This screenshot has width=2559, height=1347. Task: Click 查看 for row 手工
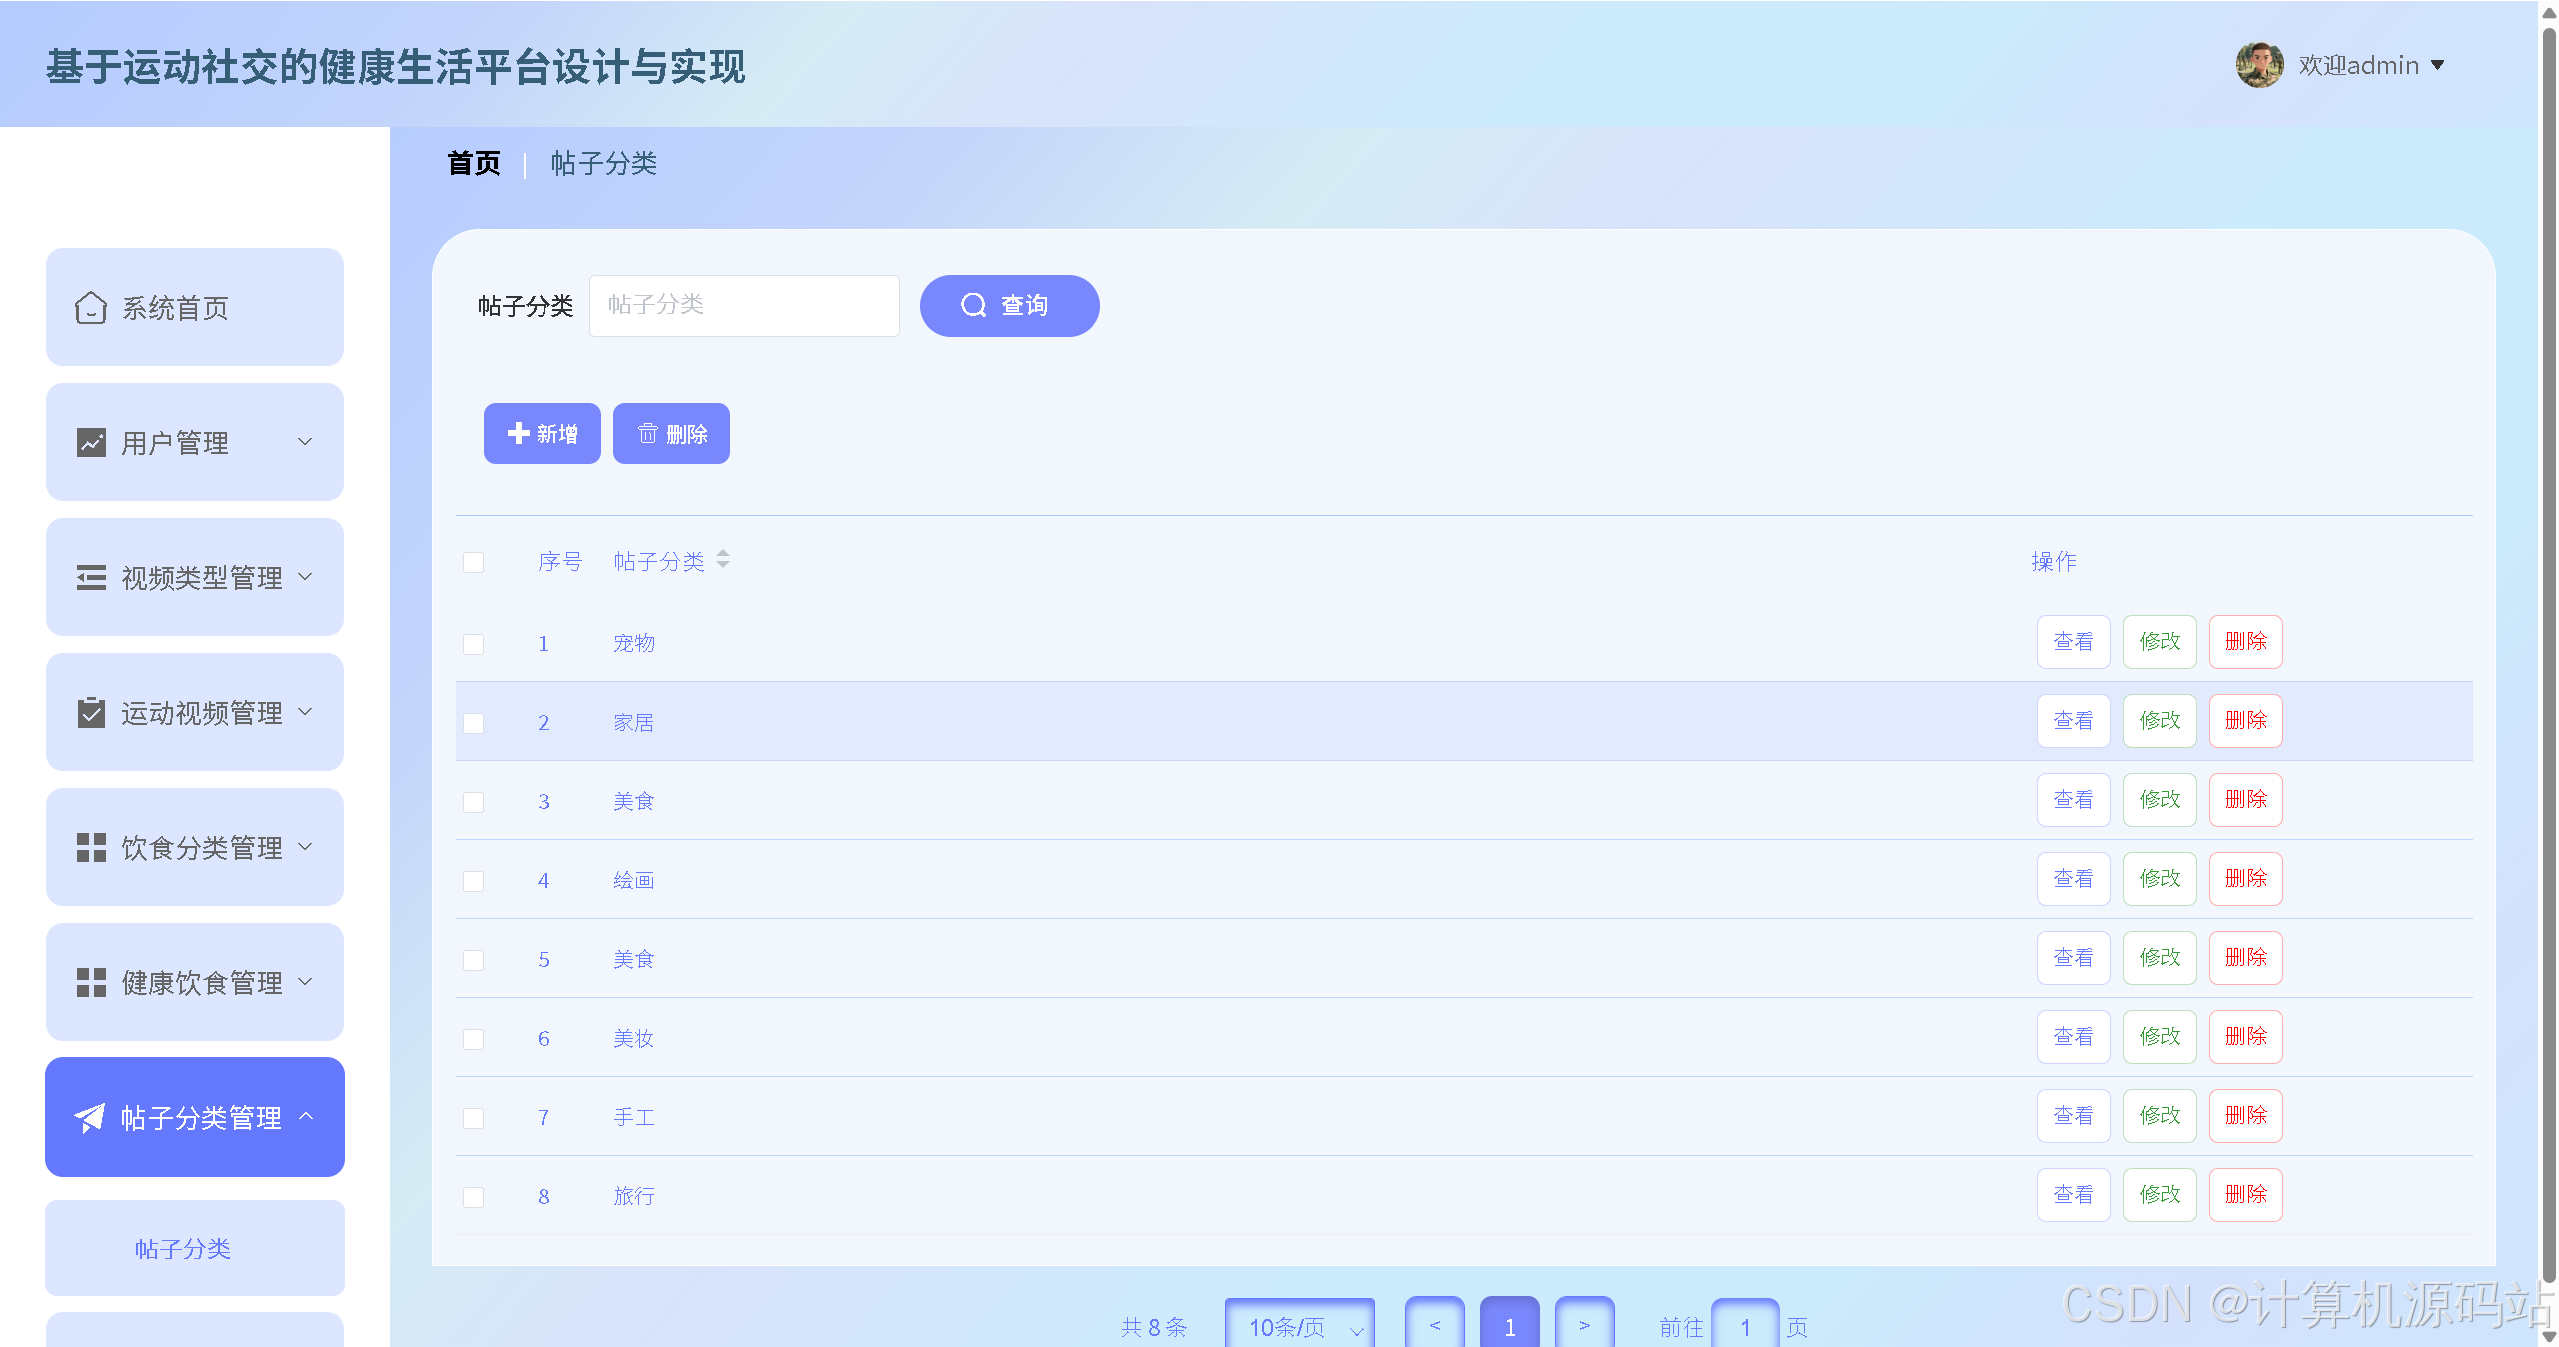pyautogui.click(x=2073, y=1116)
